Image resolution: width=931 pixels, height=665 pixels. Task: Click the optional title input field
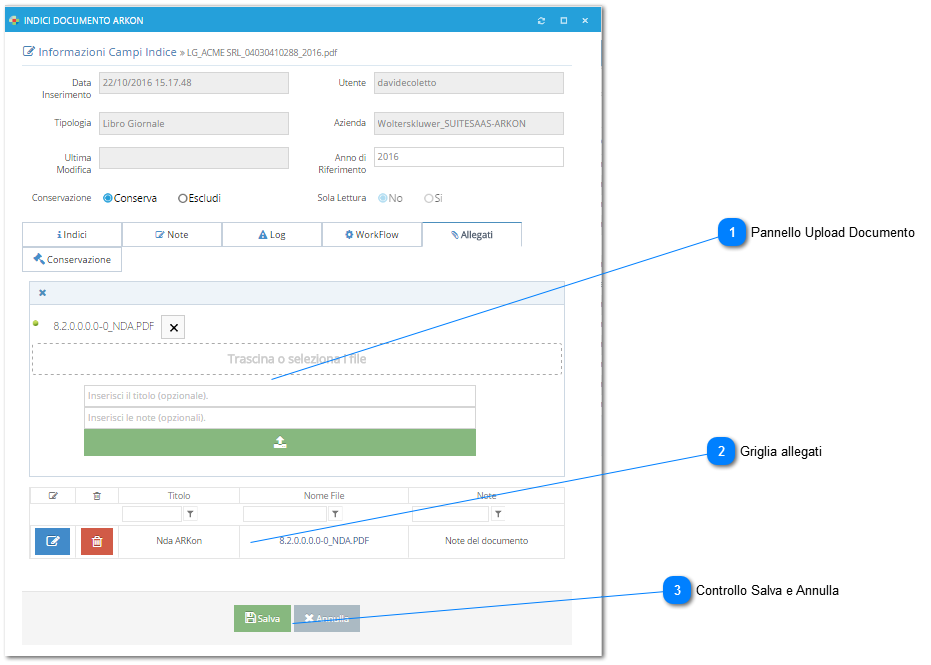[280, 396]
